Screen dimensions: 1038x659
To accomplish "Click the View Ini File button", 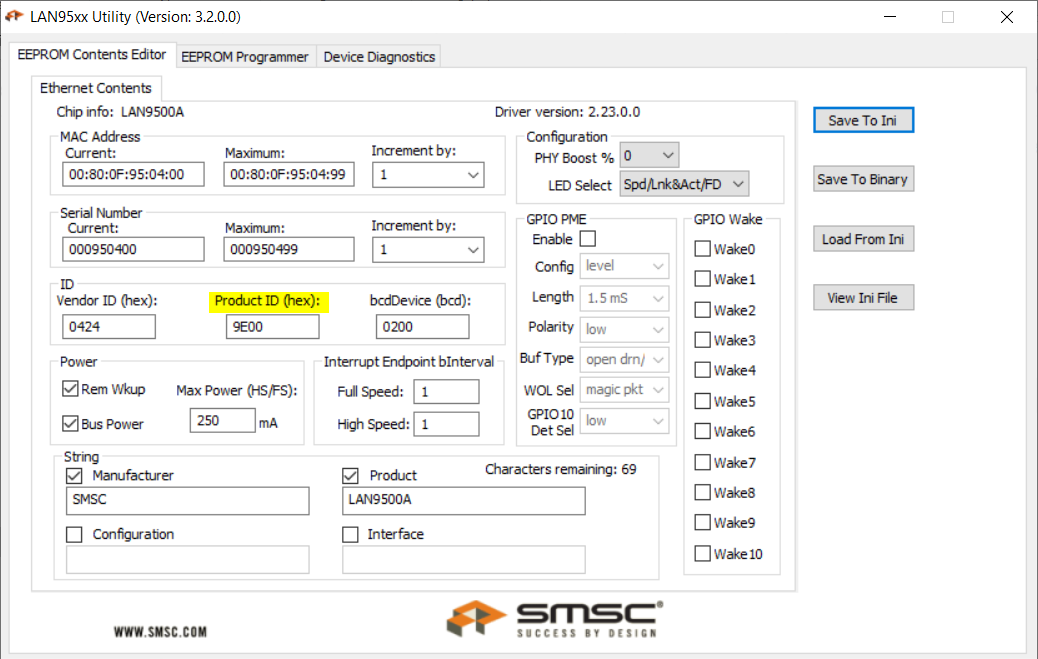I will pyautogui.click(x=863, y=298).
